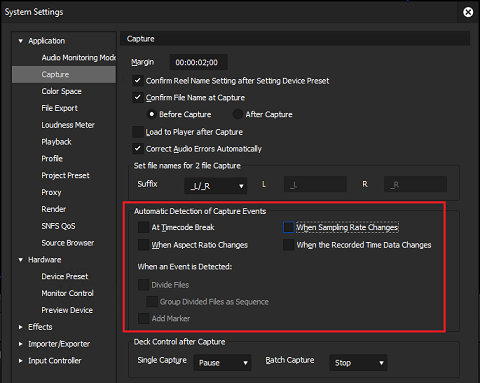Select the After Capture radio button
Image resolution: width=480 pixels, height=383 pixels.
[x=237, y=114]
